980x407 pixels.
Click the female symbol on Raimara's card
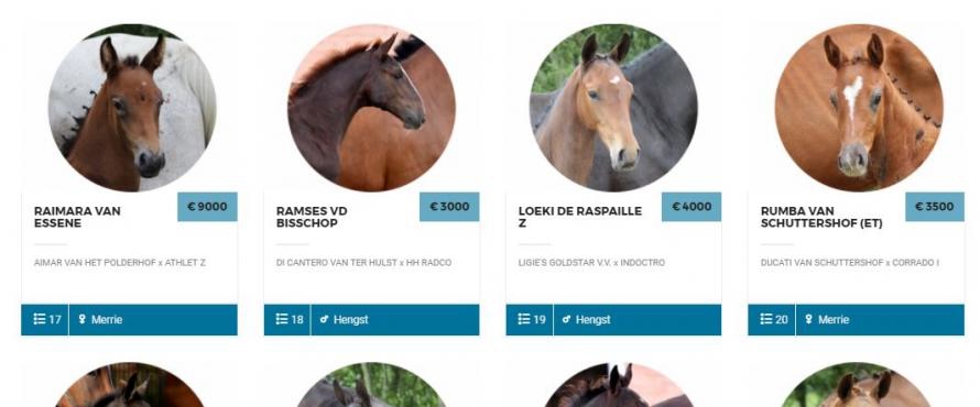[82, 319]
